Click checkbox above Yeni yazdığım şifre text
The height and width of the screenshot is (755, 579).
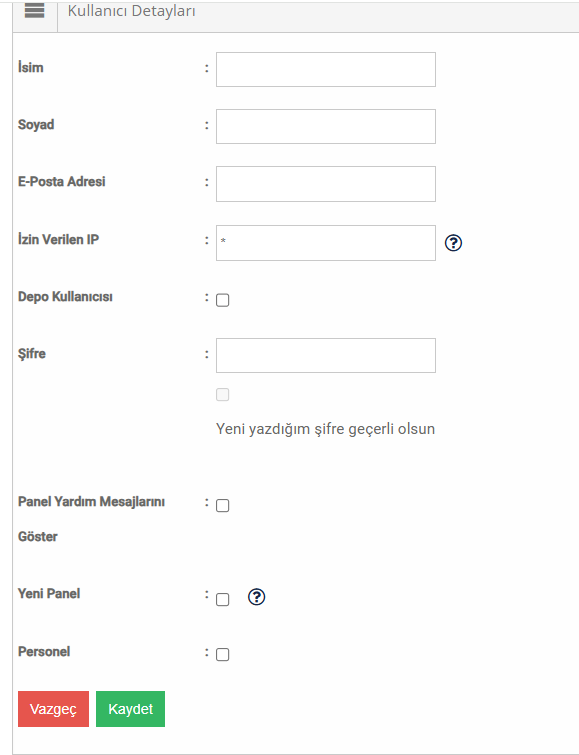[223, 395]
